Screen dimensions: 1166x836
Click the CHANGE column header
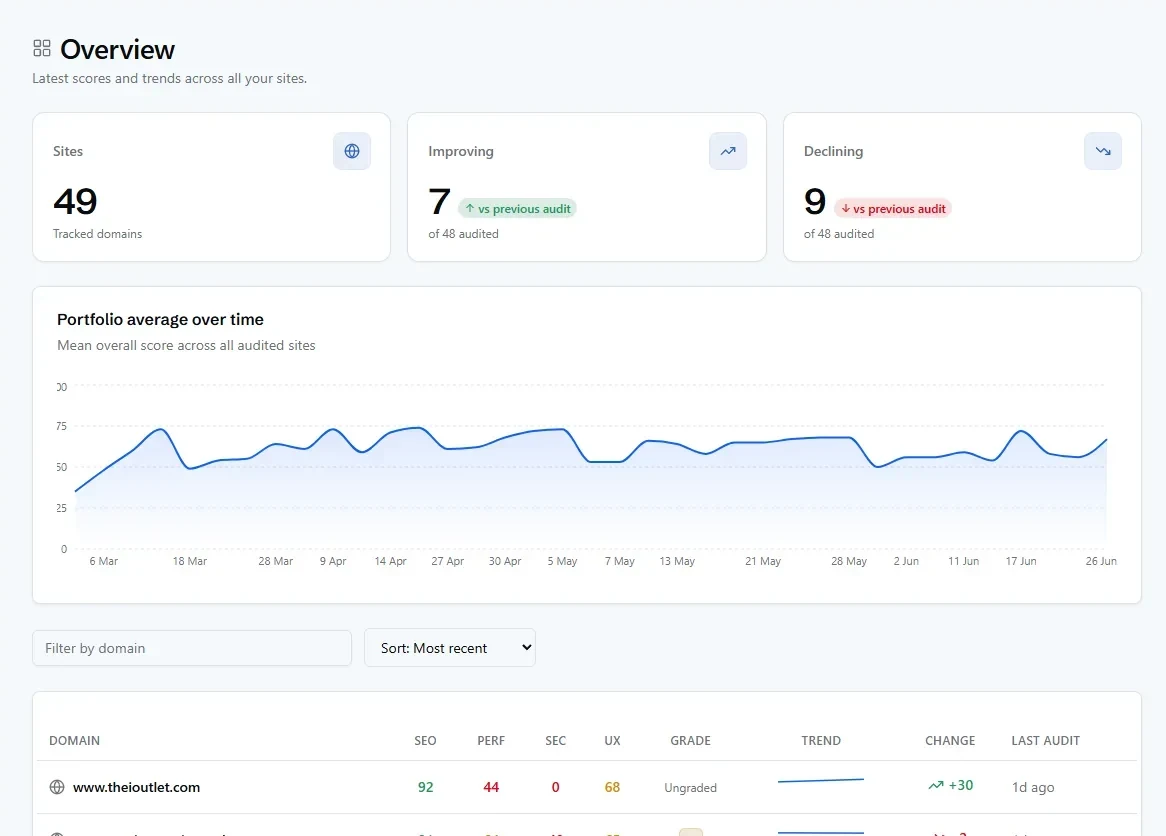[x=950, y=741]
